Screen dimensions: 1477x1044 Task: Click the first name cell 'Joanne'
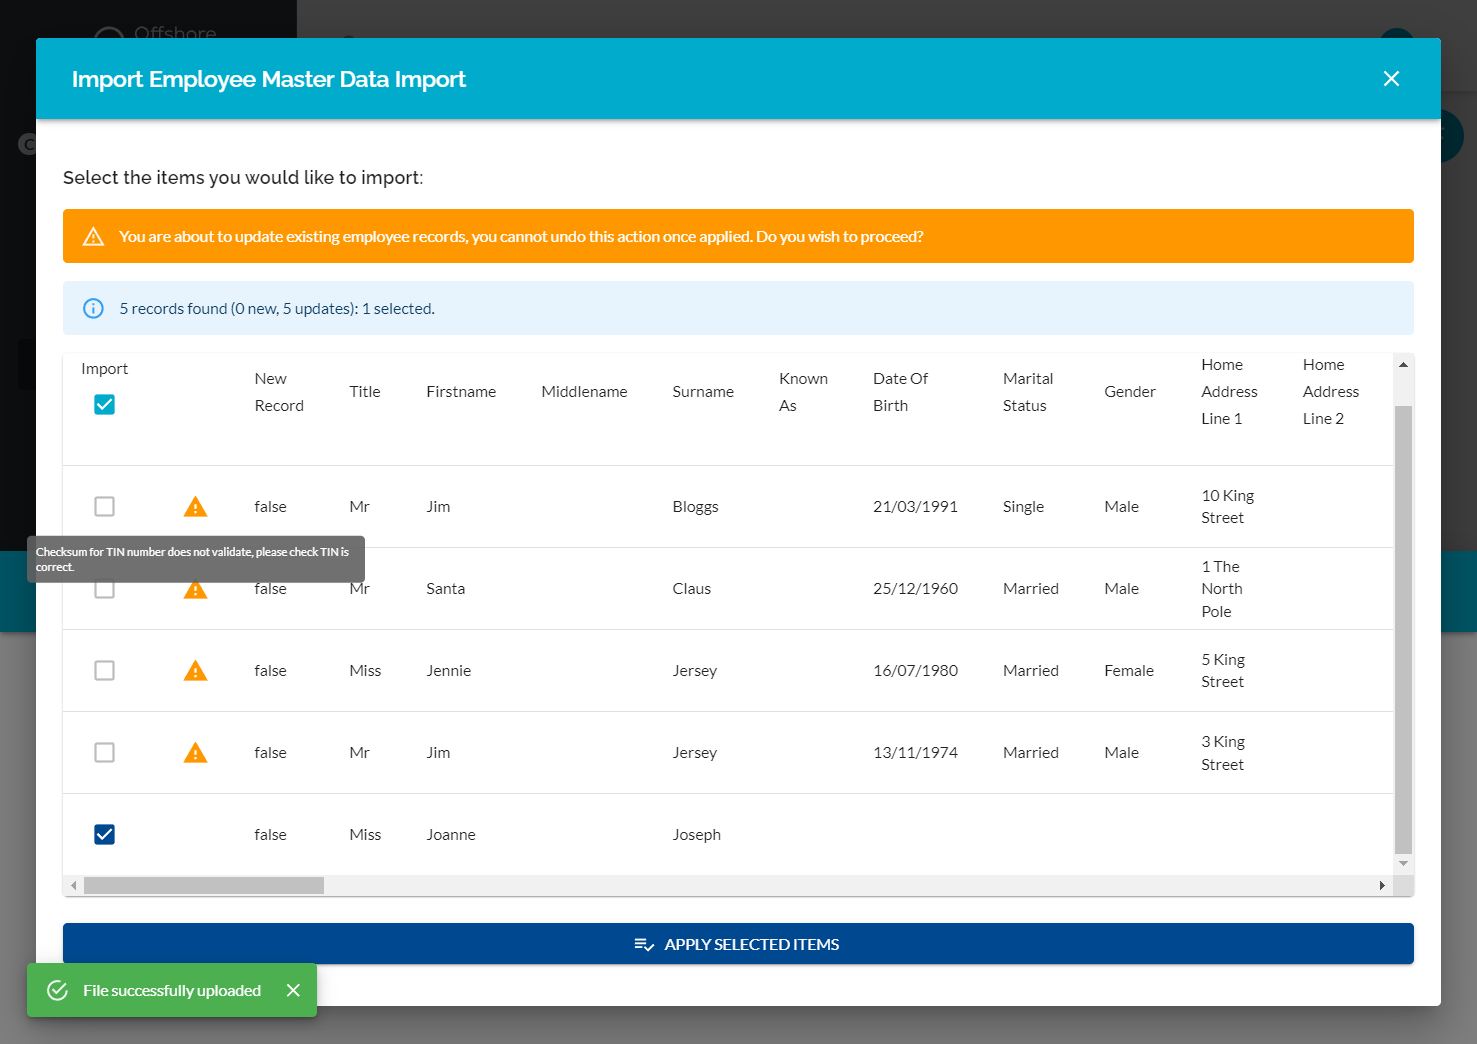(x=451, y=835)
